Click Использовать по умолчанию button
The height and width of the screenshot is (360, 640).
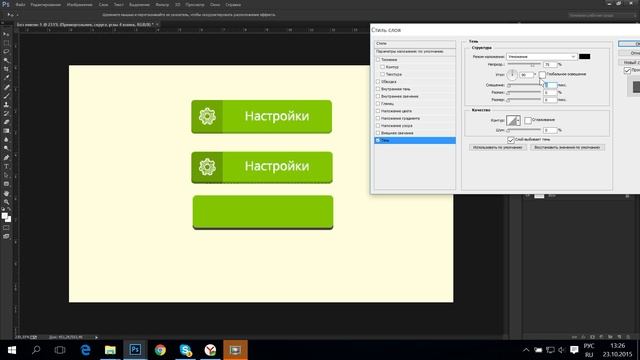[498, 147]
